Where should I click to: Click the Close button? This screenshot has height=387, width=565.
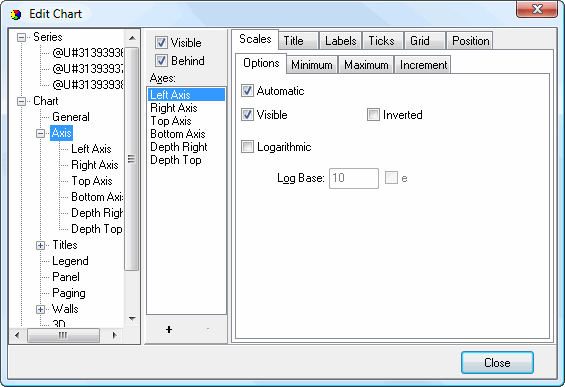coord(497,362)
